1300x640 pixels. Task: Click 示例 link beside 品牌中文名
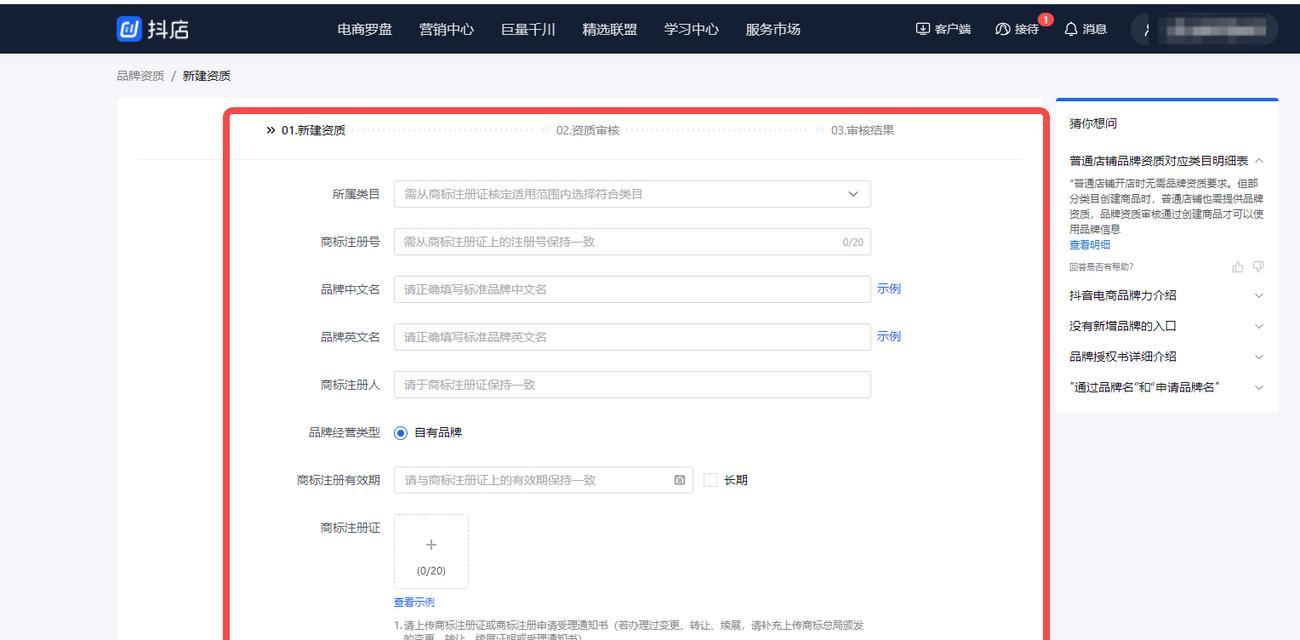point(888,289)
